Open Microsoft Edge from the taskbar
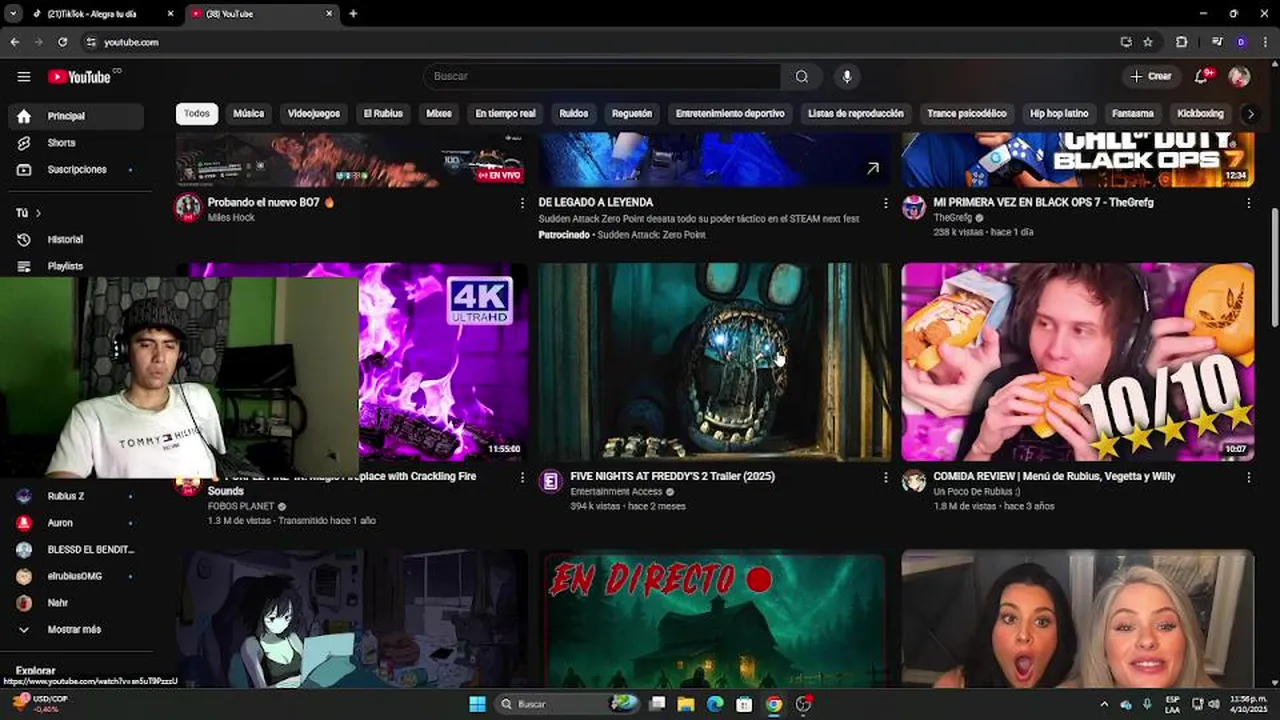Screen dimensions: 1280x720 tap(715, 704)
